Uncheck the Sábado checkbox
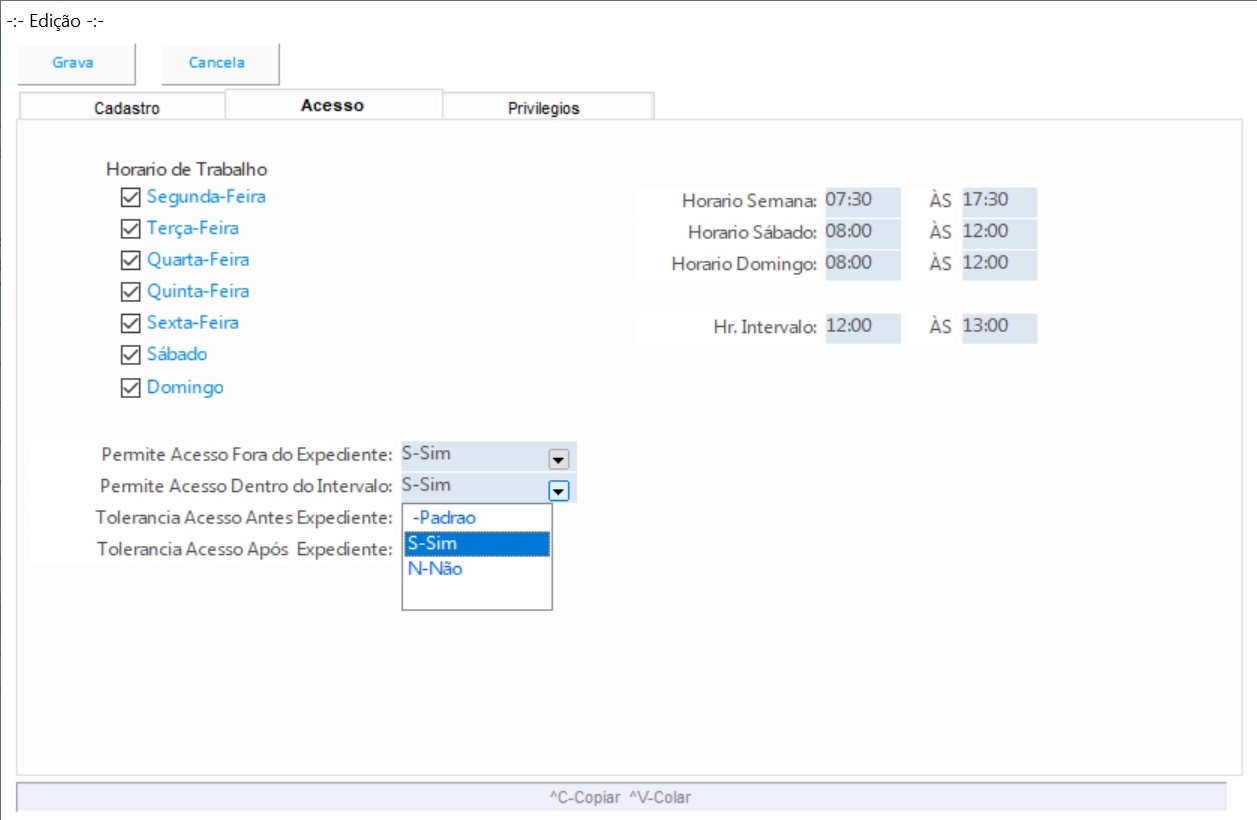The height and width of the screenshot is (820, 1257). [130, 355]
